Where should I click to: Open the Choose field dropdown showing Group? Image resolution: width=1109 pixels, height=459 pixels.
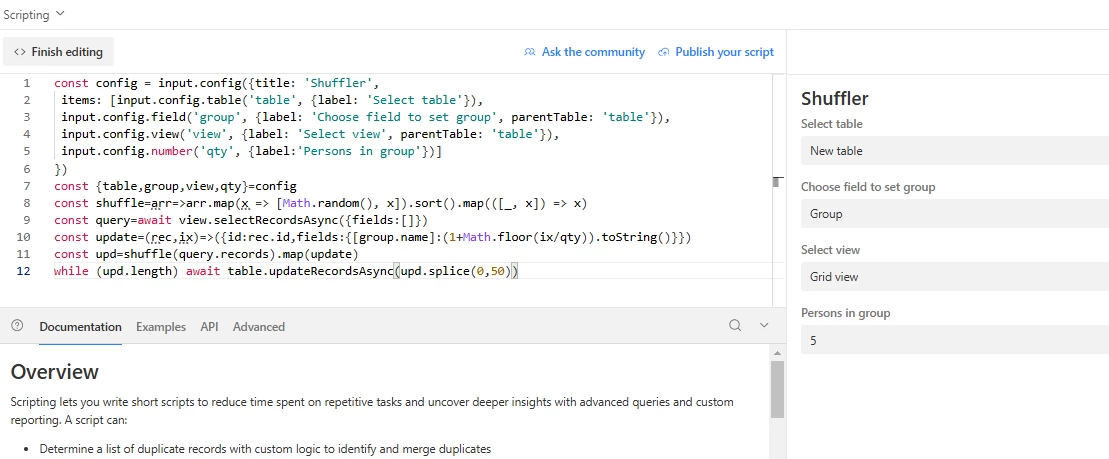tap(955, 214)
